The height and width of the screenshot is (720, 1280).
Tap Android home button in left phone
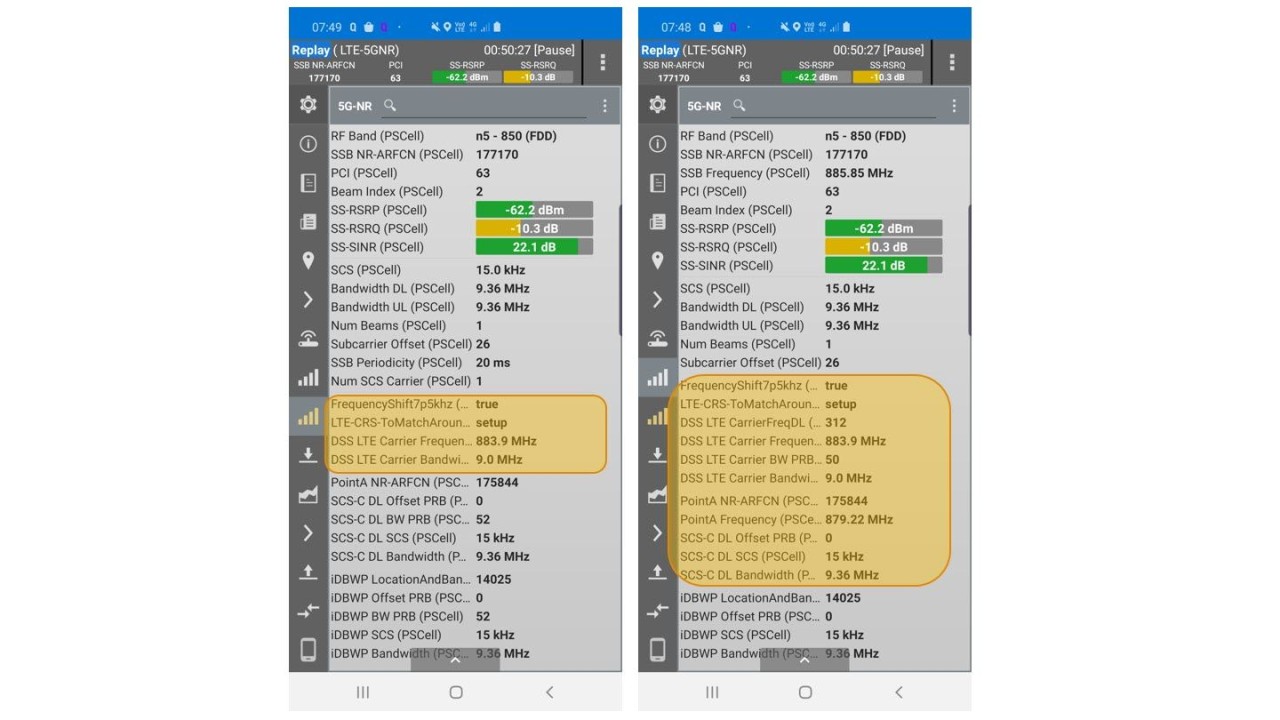click(456, 692)
